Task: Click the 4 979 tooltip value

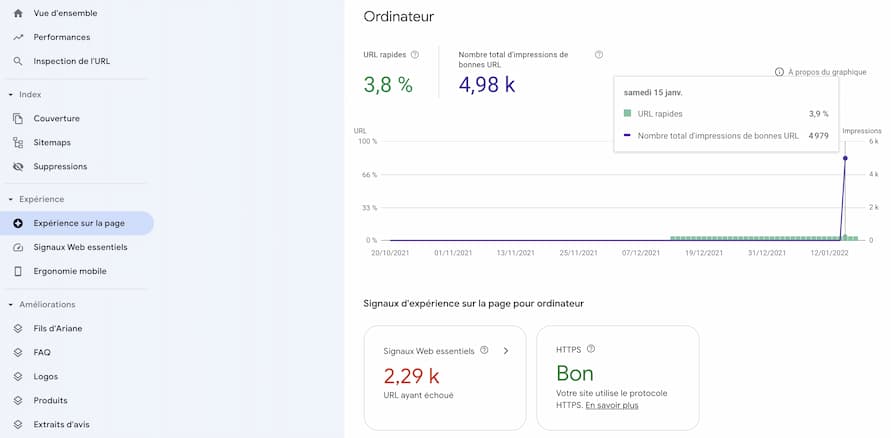Action: coord(818,136)
